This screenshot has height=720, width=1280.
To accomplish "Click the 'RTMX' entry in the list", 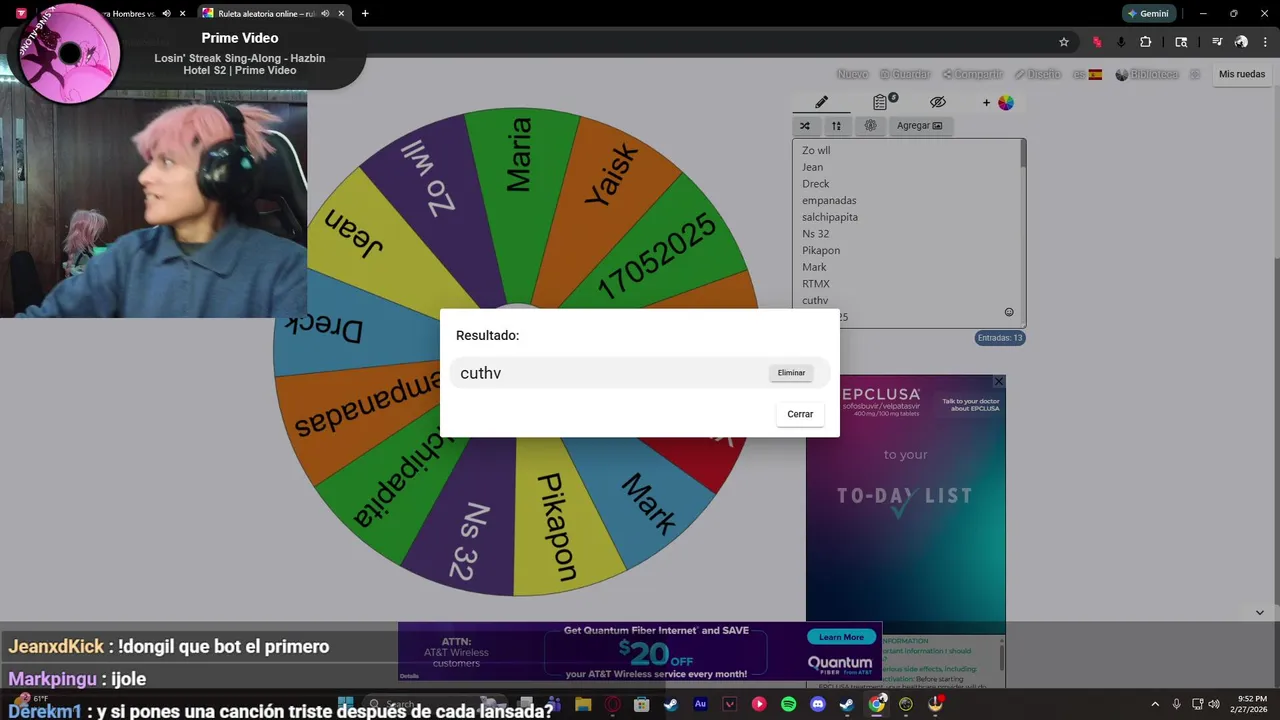I will click(x=816, y=284).
